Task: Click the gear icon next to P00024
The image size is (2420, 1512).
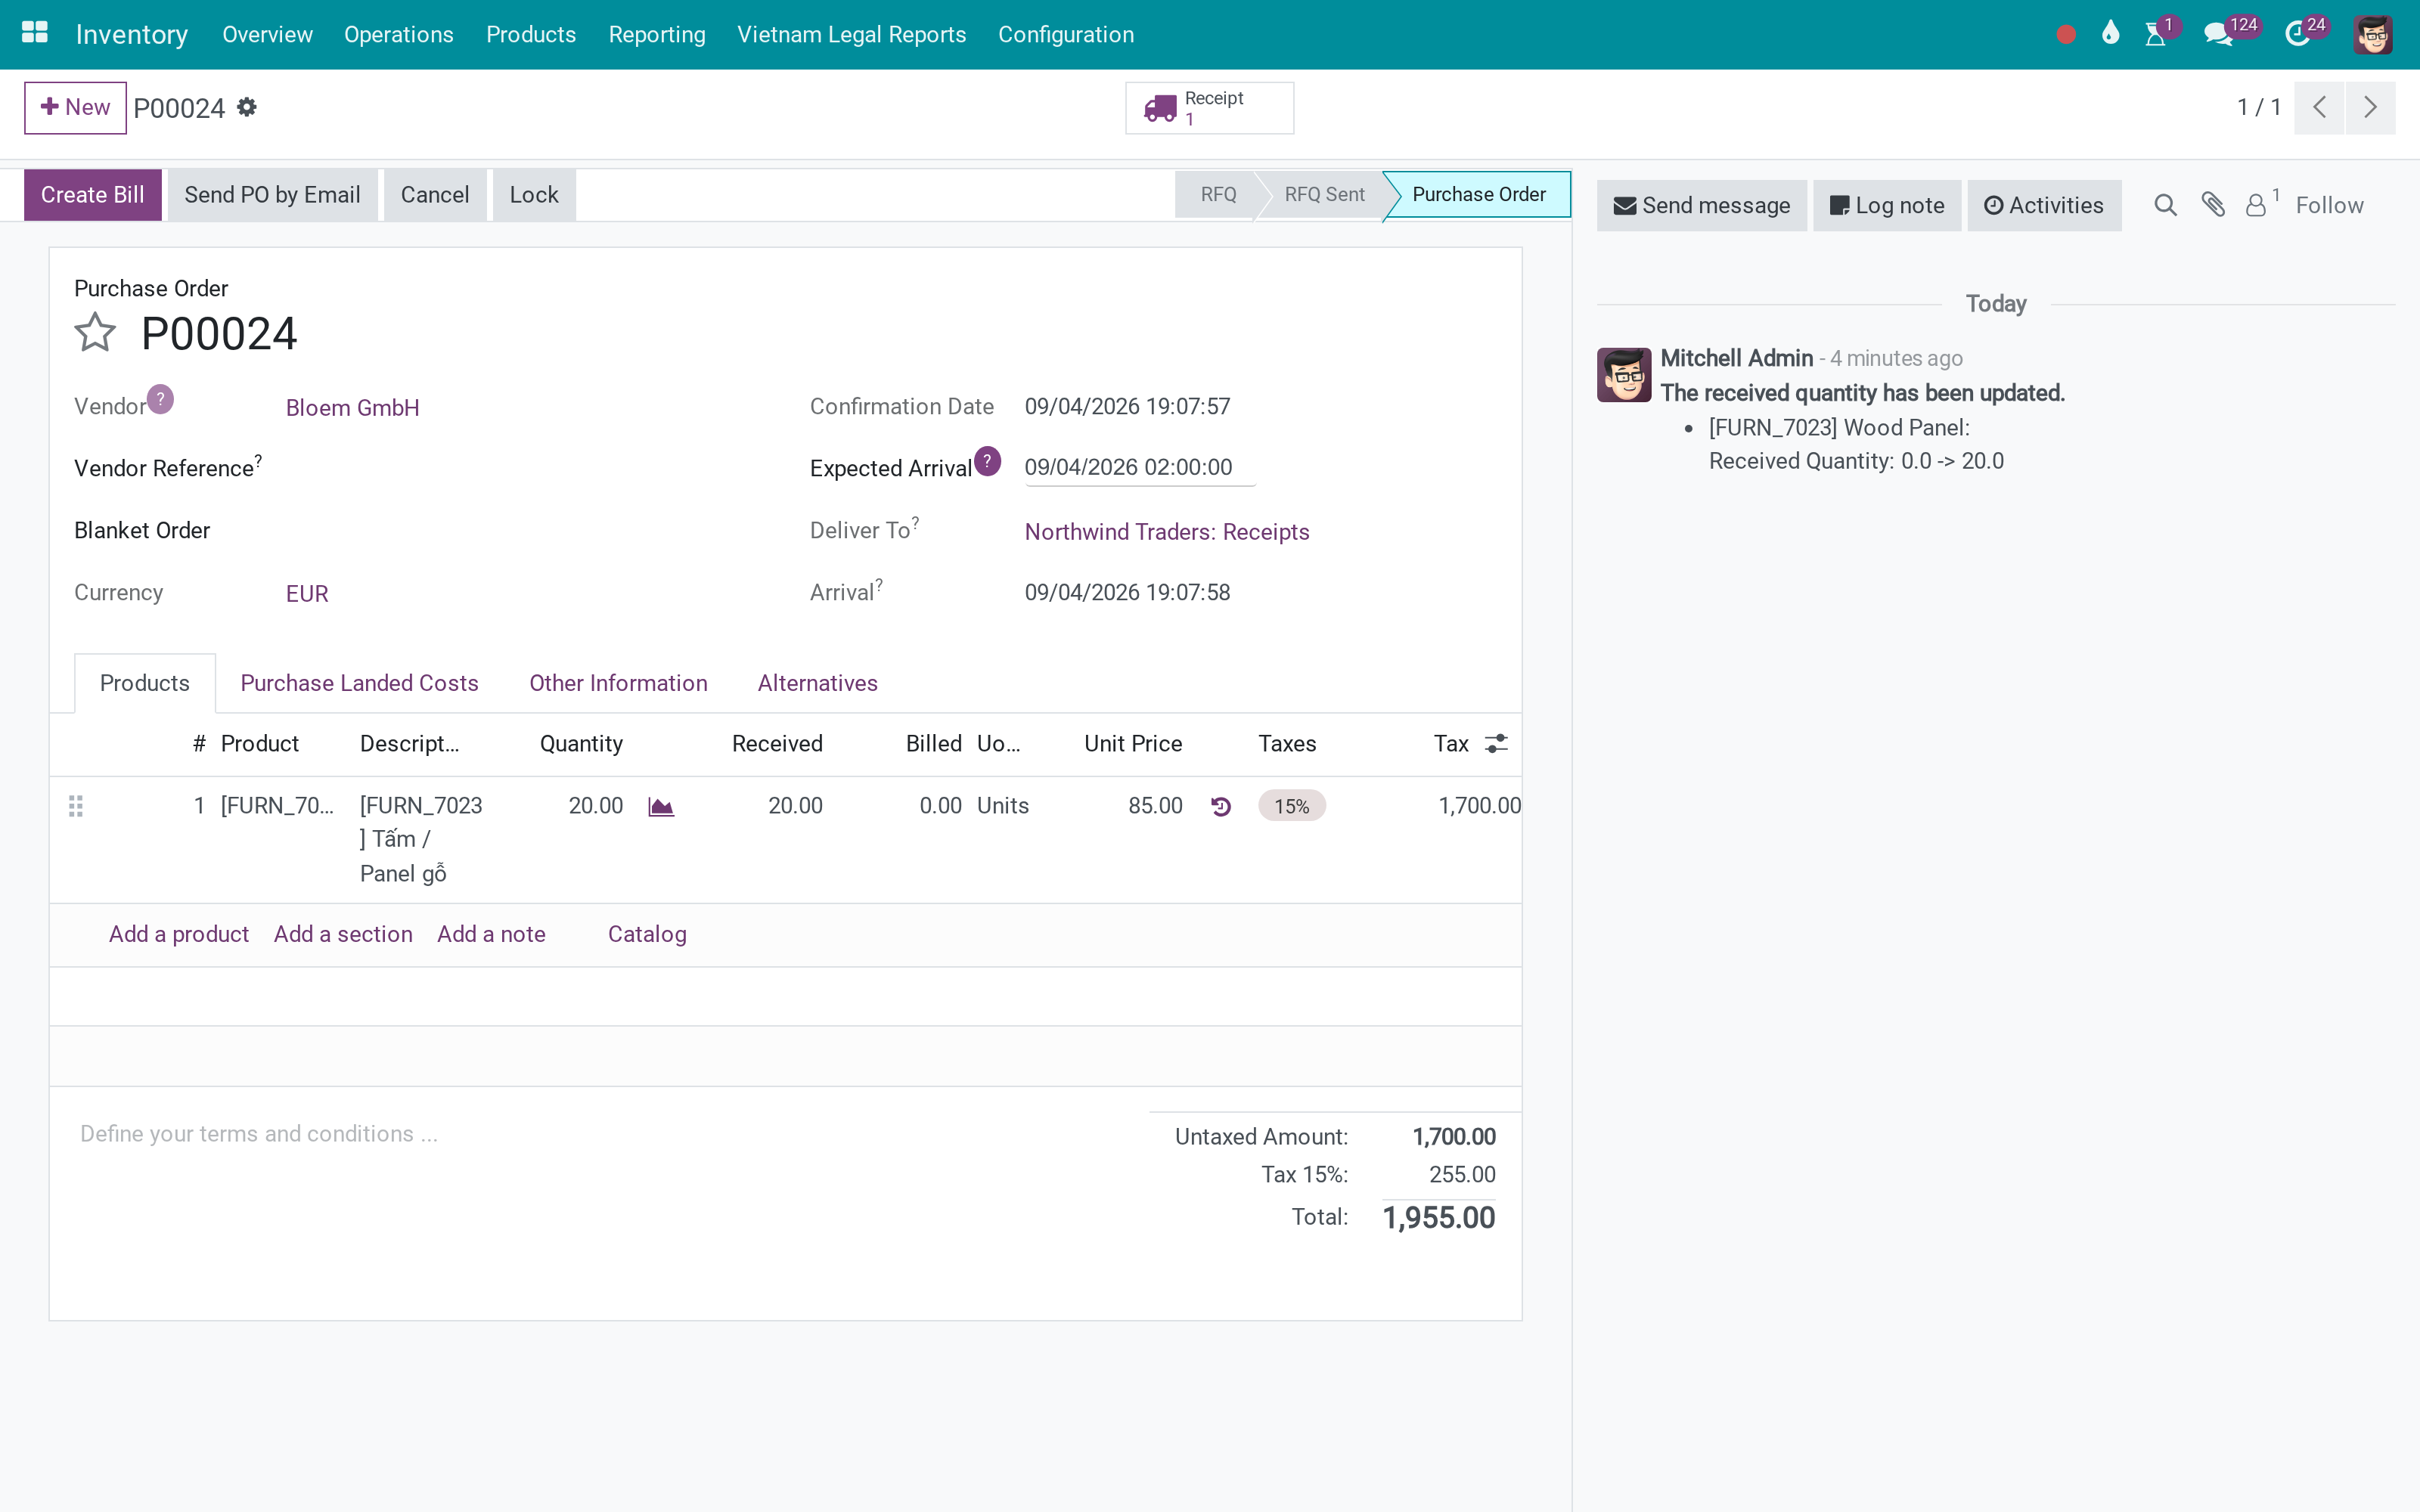Action: (x=247, y=107)
